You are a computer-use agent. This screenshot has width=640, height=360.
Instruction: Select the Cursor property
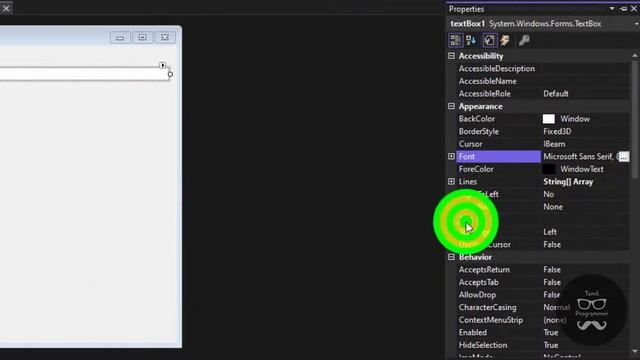470,144
